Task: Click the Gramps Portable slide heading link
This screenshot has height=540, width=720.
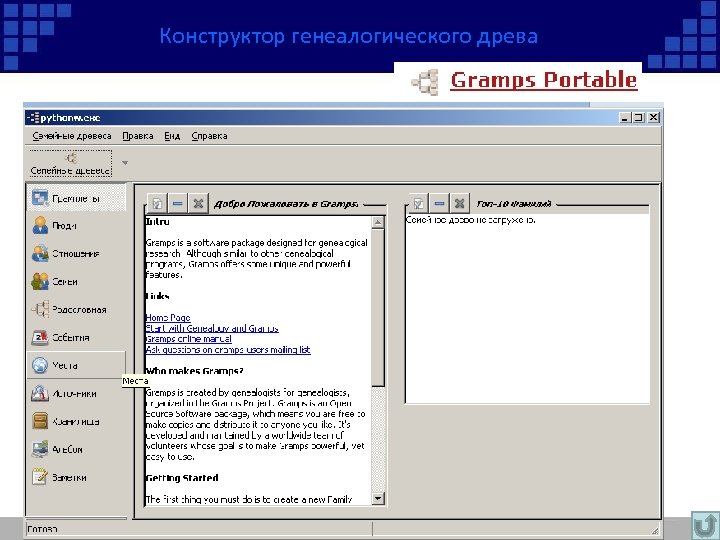Action: coord(544,80)
